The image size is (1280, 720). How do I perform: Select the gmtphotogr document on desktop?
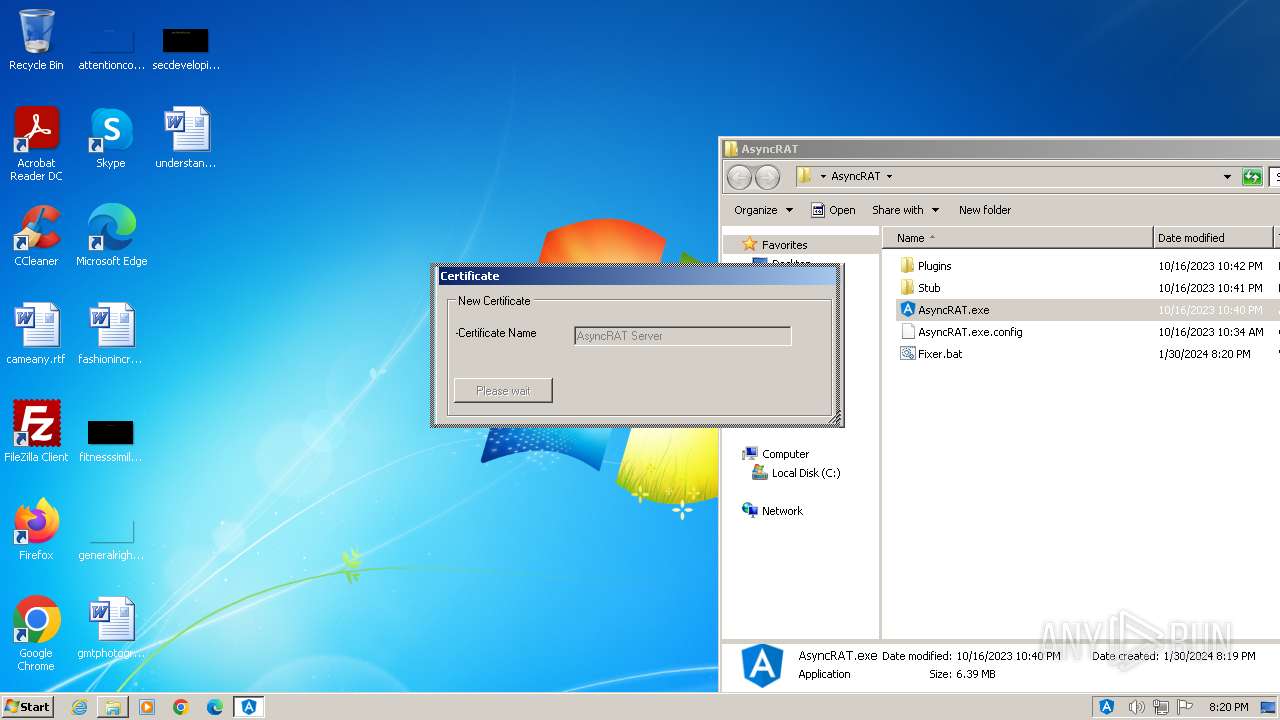111,628
